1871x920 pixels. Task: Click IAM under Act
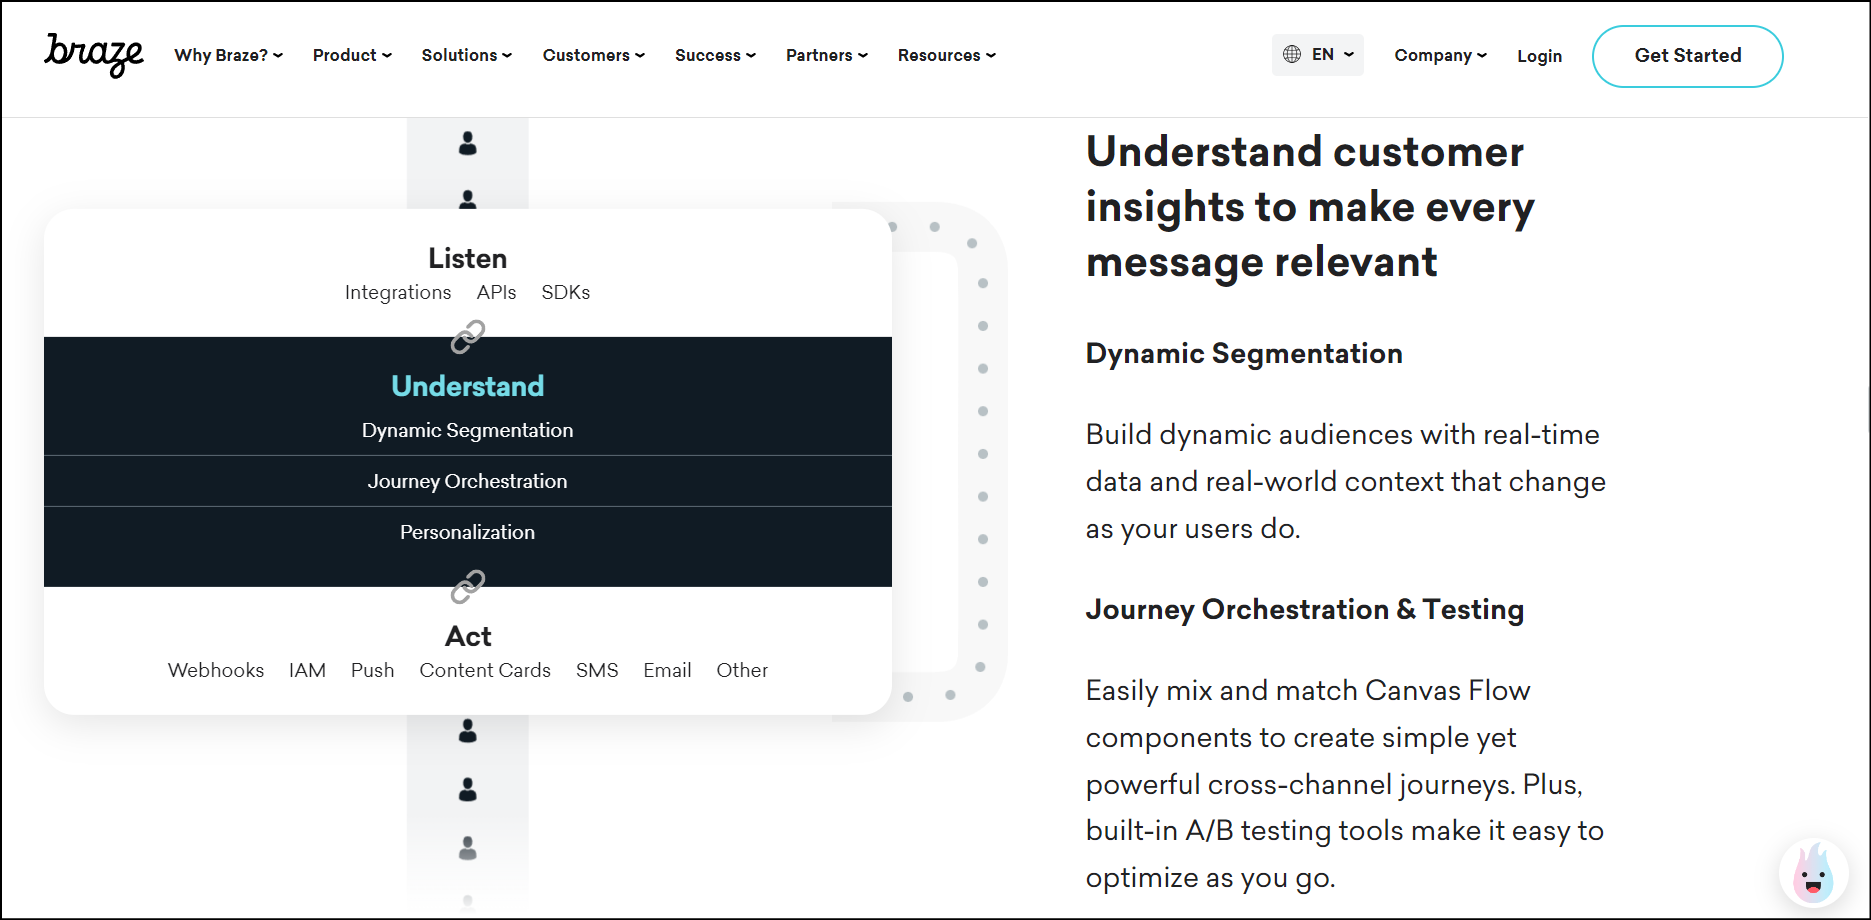point(307,670)
